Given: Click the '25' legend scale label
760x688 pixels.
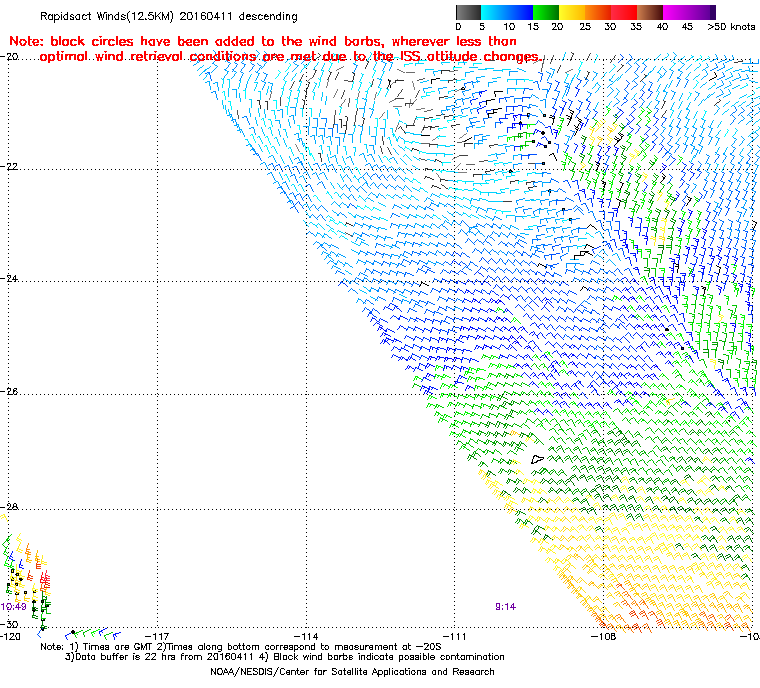Looking at the screenshot, I should tap(585, 27).
